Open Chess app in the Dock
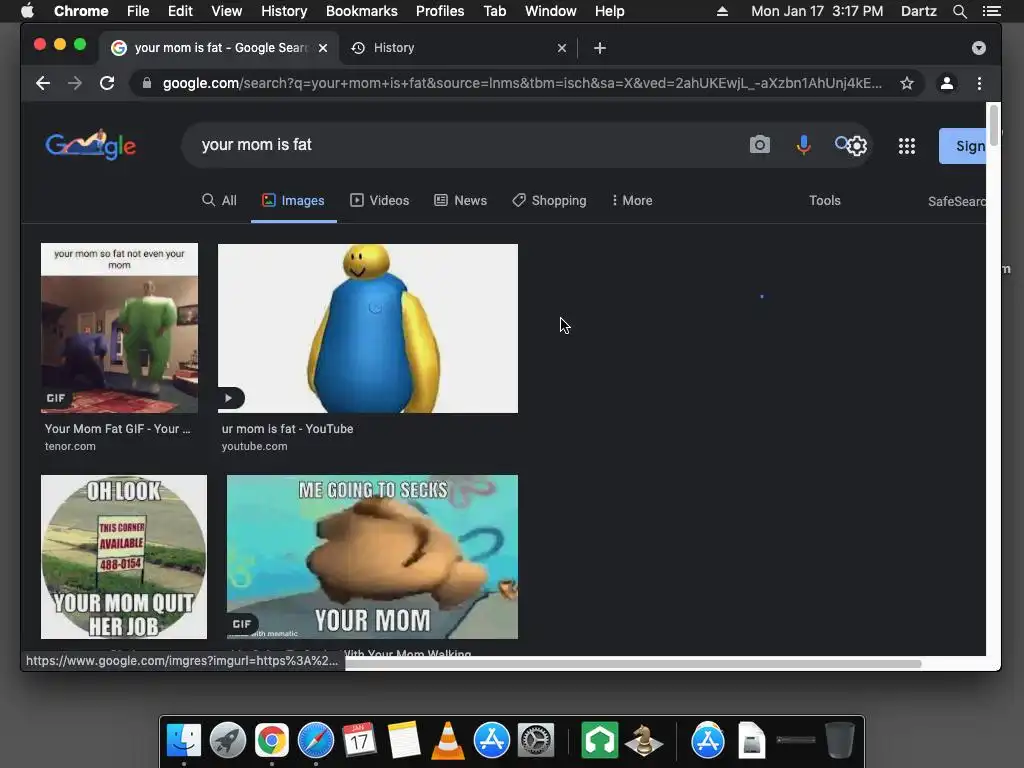This screenshot has height=768, width=1024. tap(643, 741)
